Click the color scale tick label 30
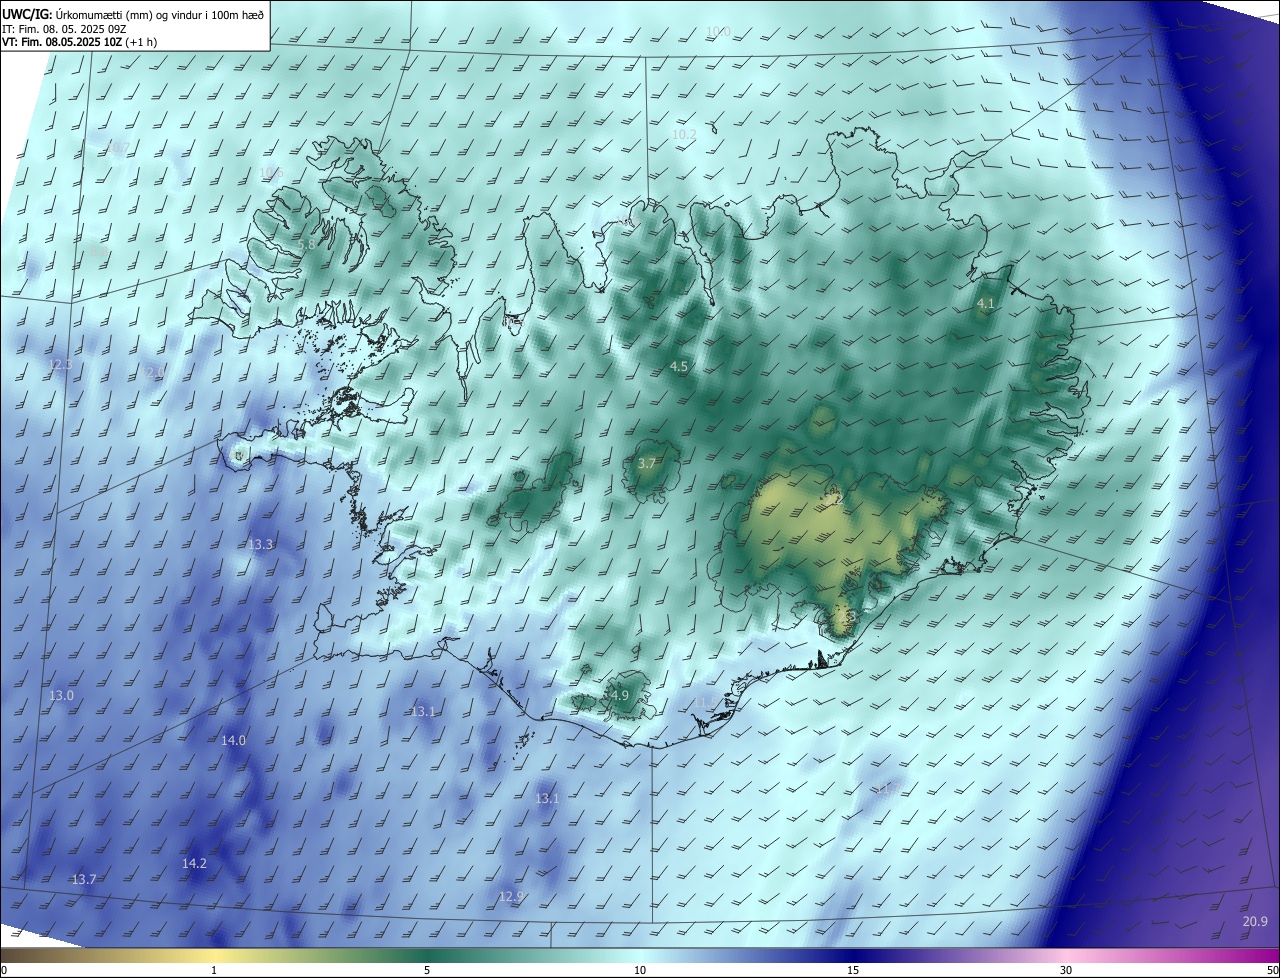1280x978 pixels. [x=1066, y=970]
